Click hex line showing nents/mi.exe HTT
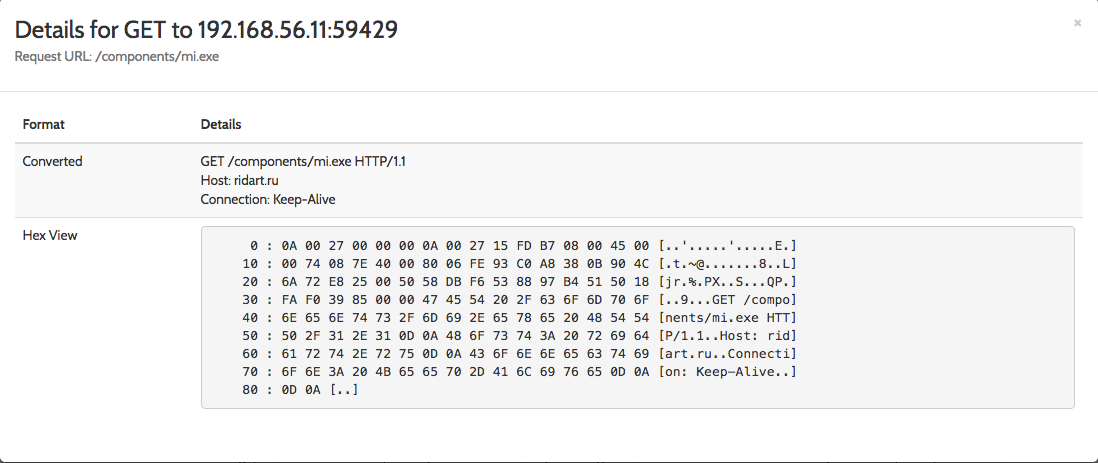The image size is (1098, 463). click(x=520, y=318)
